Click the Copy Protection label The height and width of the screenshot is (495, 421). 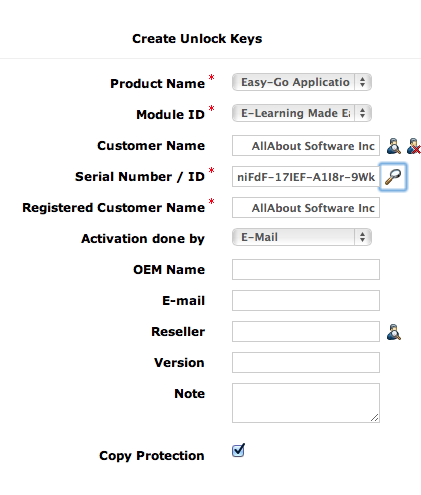[152, 456]
